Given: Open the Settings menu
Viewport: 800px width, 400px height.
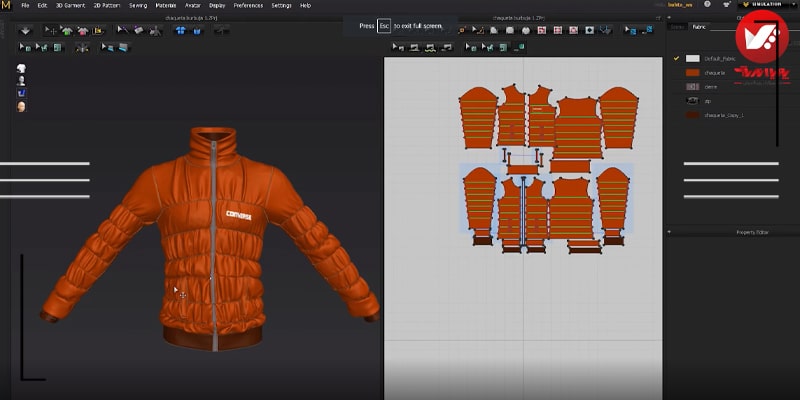Looking at the screenshot, I should pyautogui.click(x=282, y=5).
